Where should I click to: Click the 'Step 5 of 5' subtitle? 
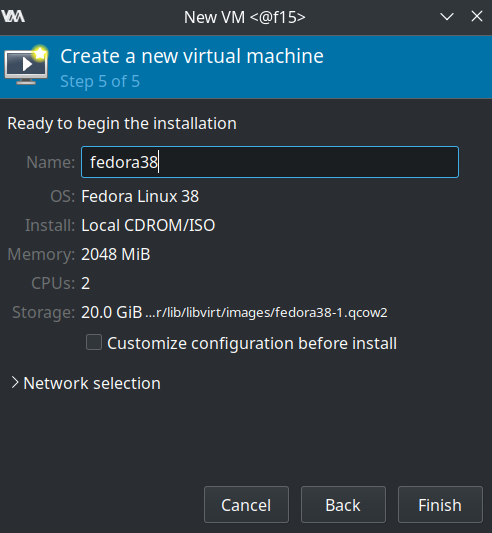click(100, 82)
